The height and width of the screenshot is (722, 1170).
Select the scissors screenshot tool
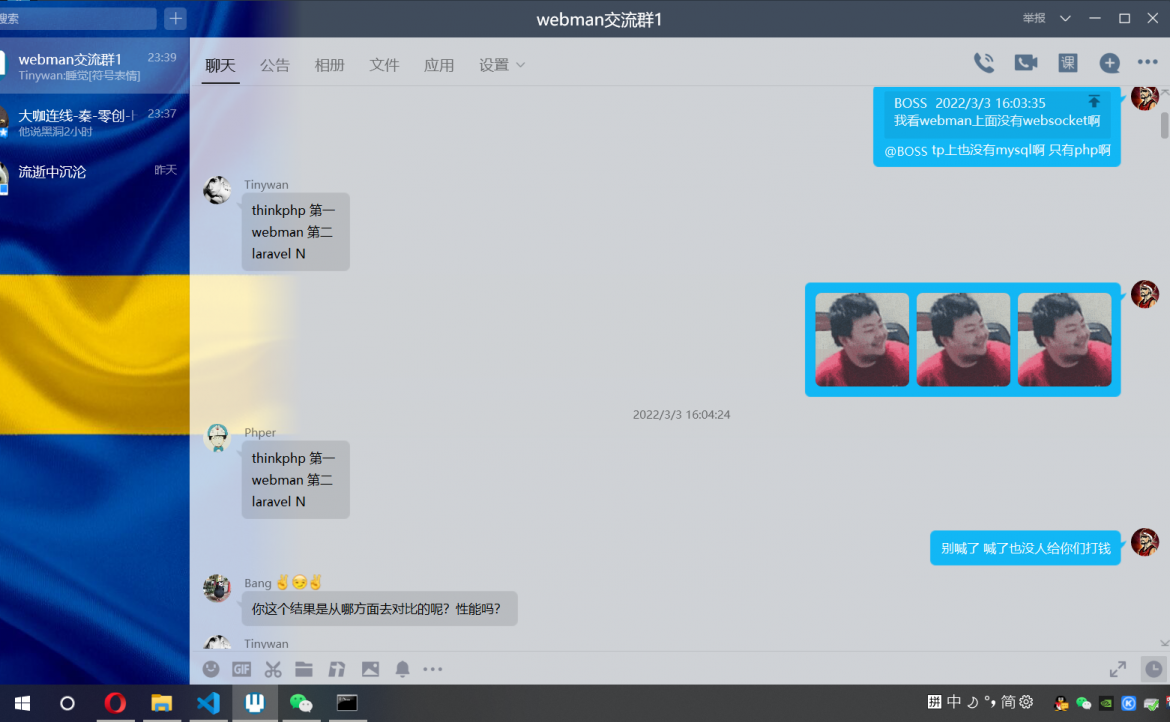(x=273, y=669)
